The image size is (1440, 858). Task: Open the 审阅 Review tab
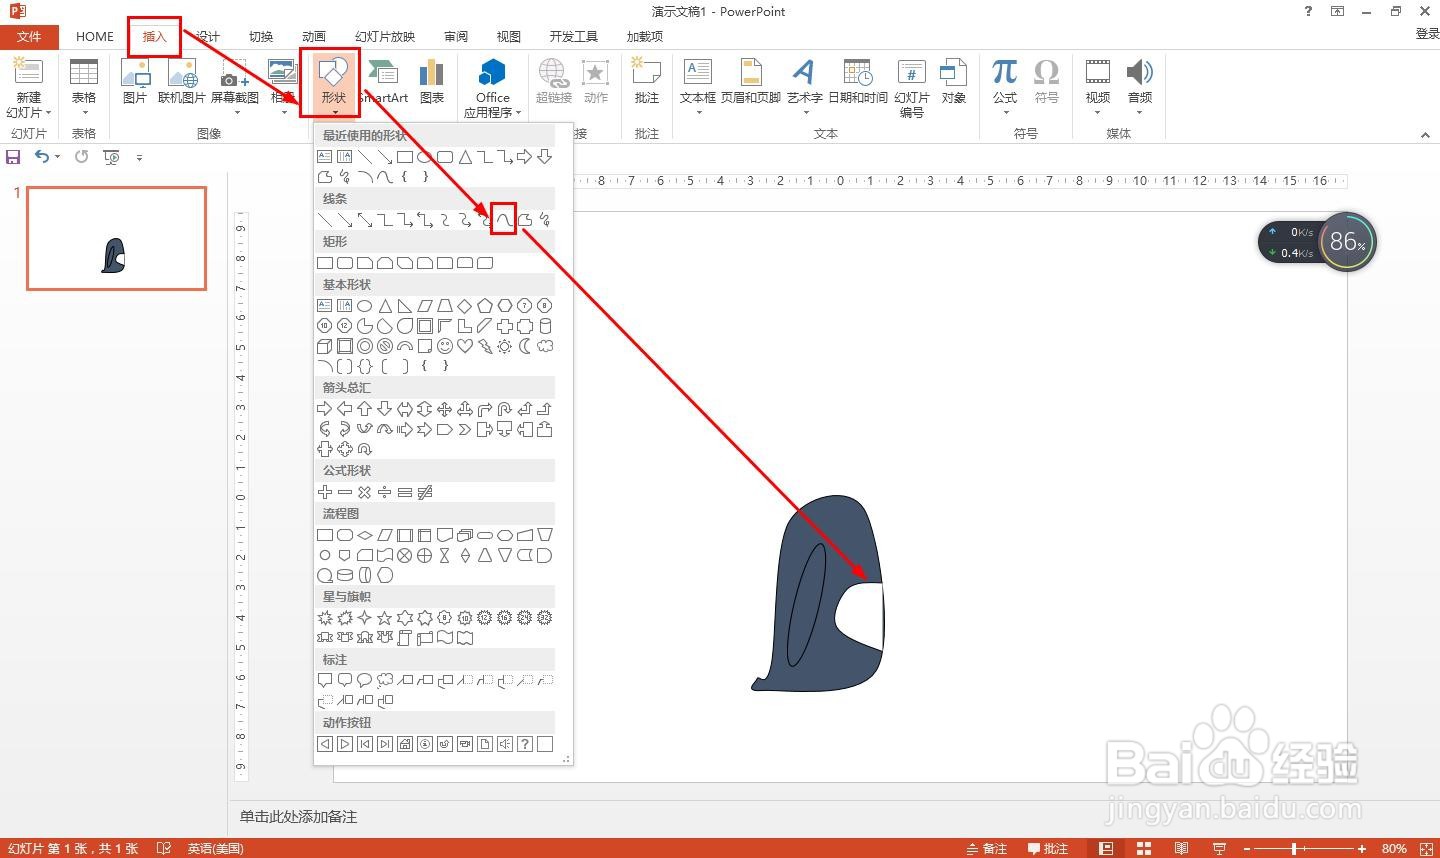(456, 37)
